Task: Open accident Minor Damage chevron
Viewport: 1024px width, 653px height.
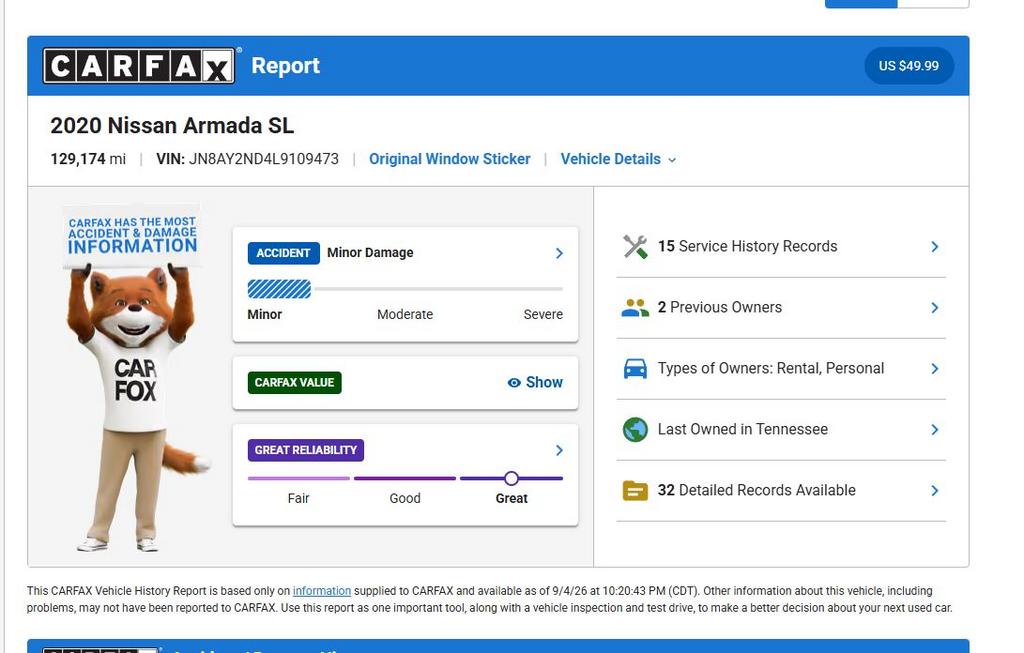Action: 559,253
